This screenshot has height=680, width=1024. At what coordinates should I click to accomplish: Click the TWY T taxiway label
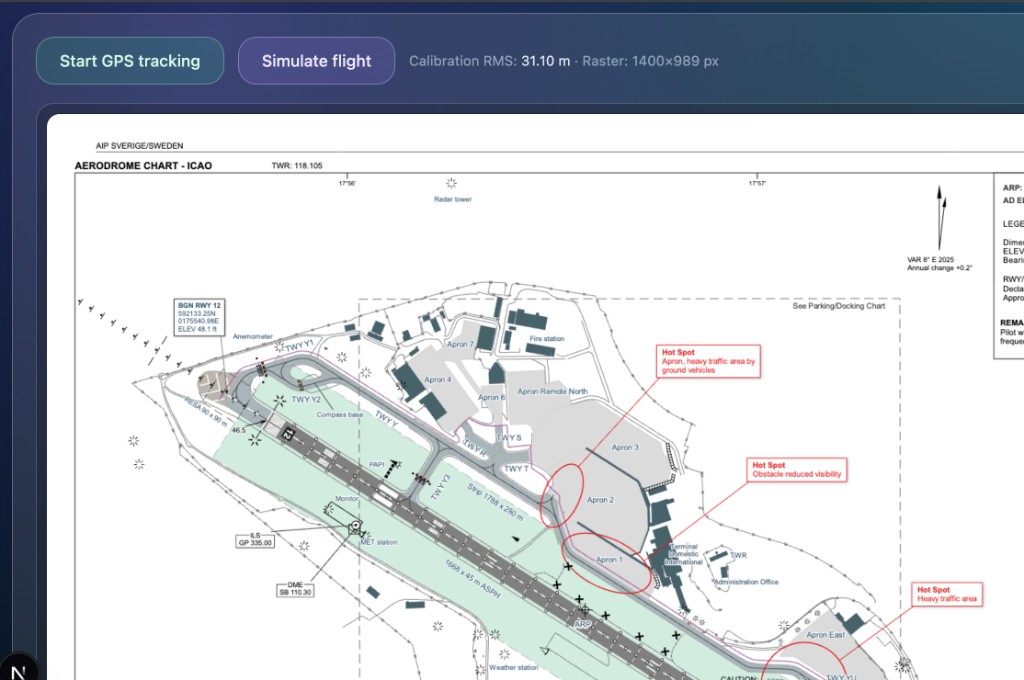pyautogui.click(x=516, y=468)
